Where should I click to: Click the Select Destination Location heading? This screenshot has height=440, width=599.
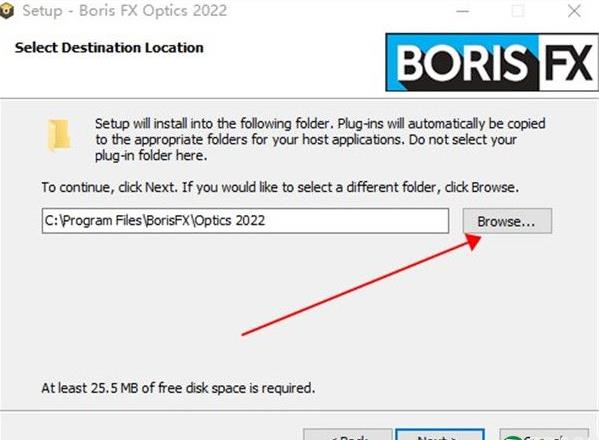pos(109,48)
